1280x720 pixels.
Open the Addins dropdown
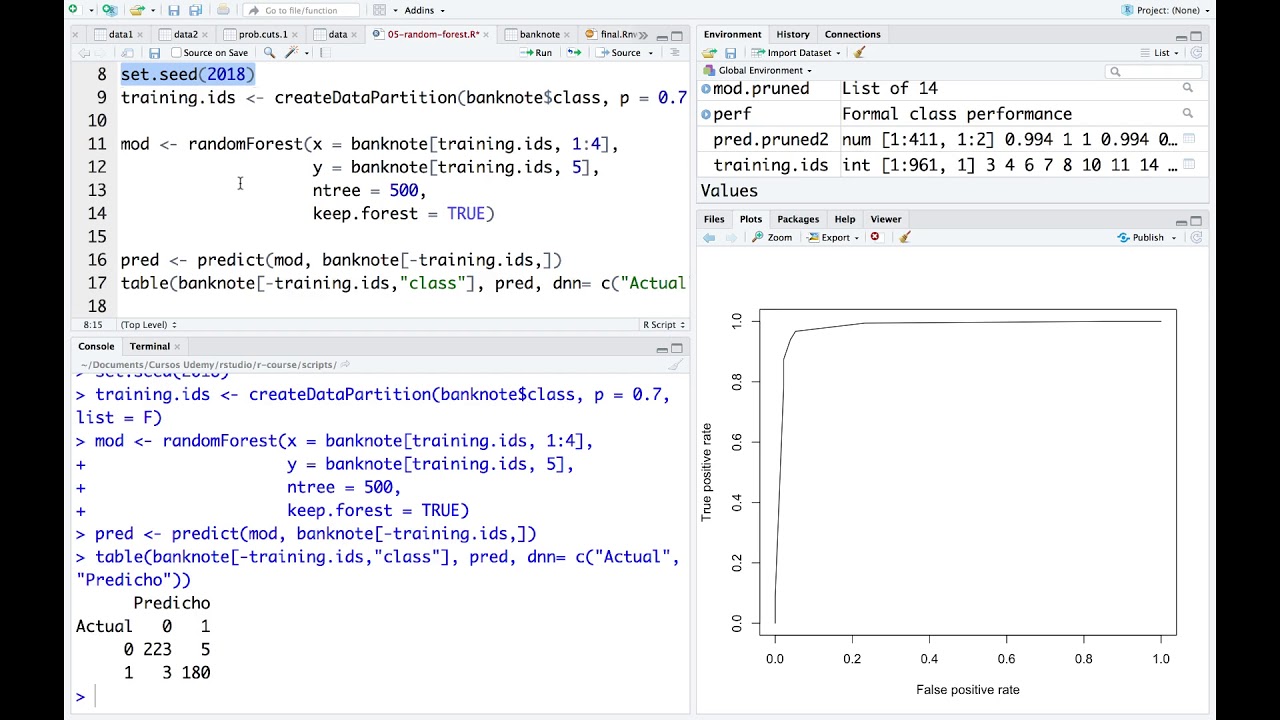(x=424, y=10)
